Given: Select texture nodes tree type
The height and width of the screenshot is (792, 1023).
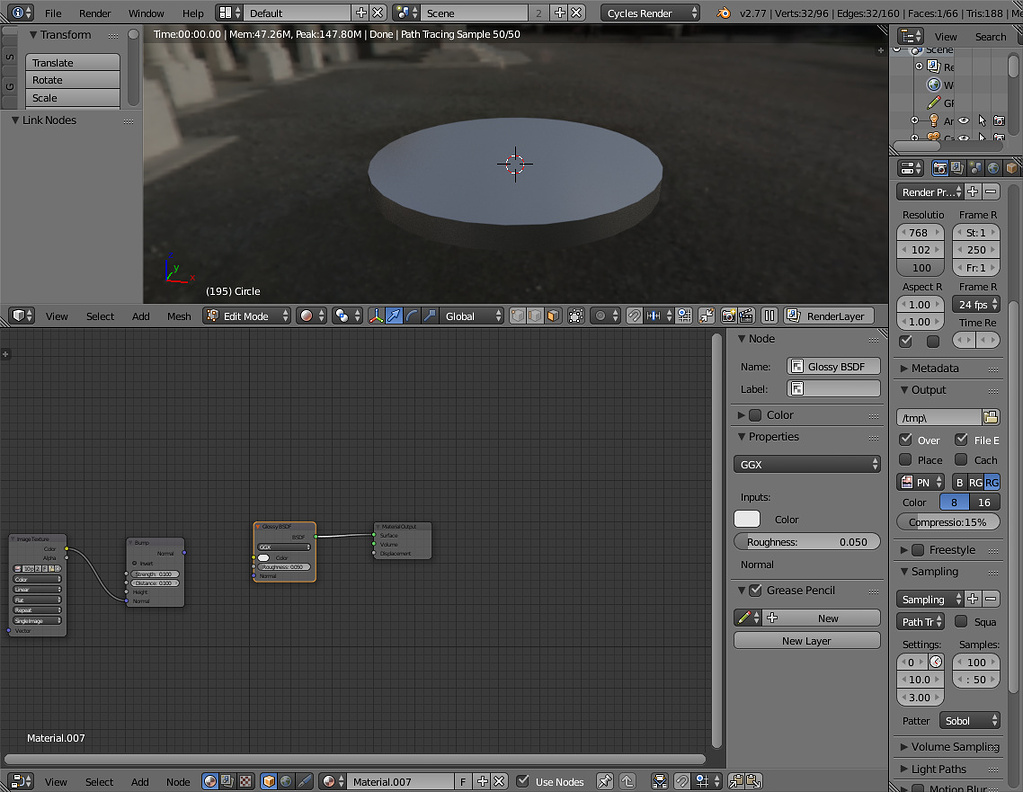Looking at the screenshot, I should pyautogui.click(x=245, y=781).
